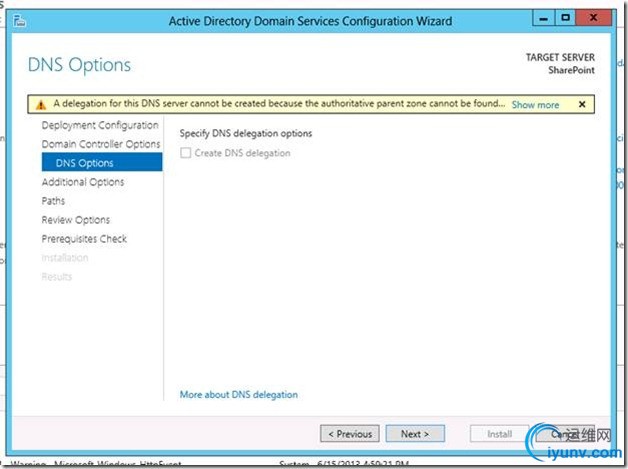Image resolution: width=628 pixels, height=469 pixels.
Task: Click the disabled Installation step
Action: tap(64, 258)
